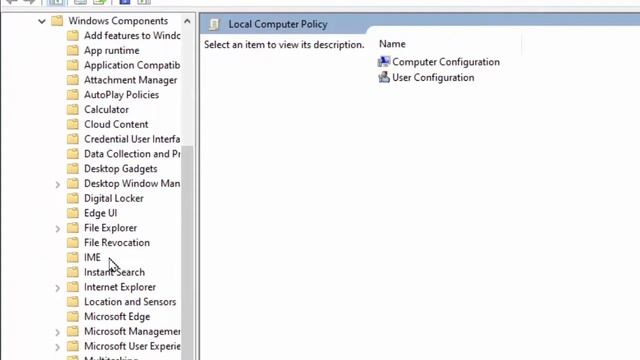This screenshot has height=360, width=640.
Task: Select the Edge UI tree item
Action: 100,213
